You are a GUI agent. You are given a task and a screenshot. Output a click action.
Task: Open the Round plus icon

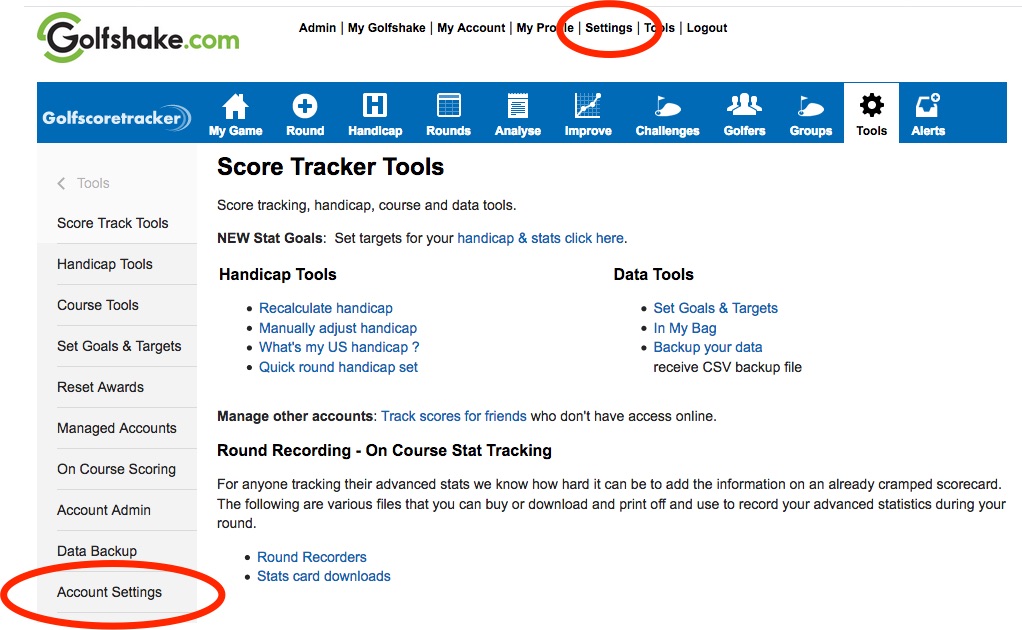coord(305,106)
